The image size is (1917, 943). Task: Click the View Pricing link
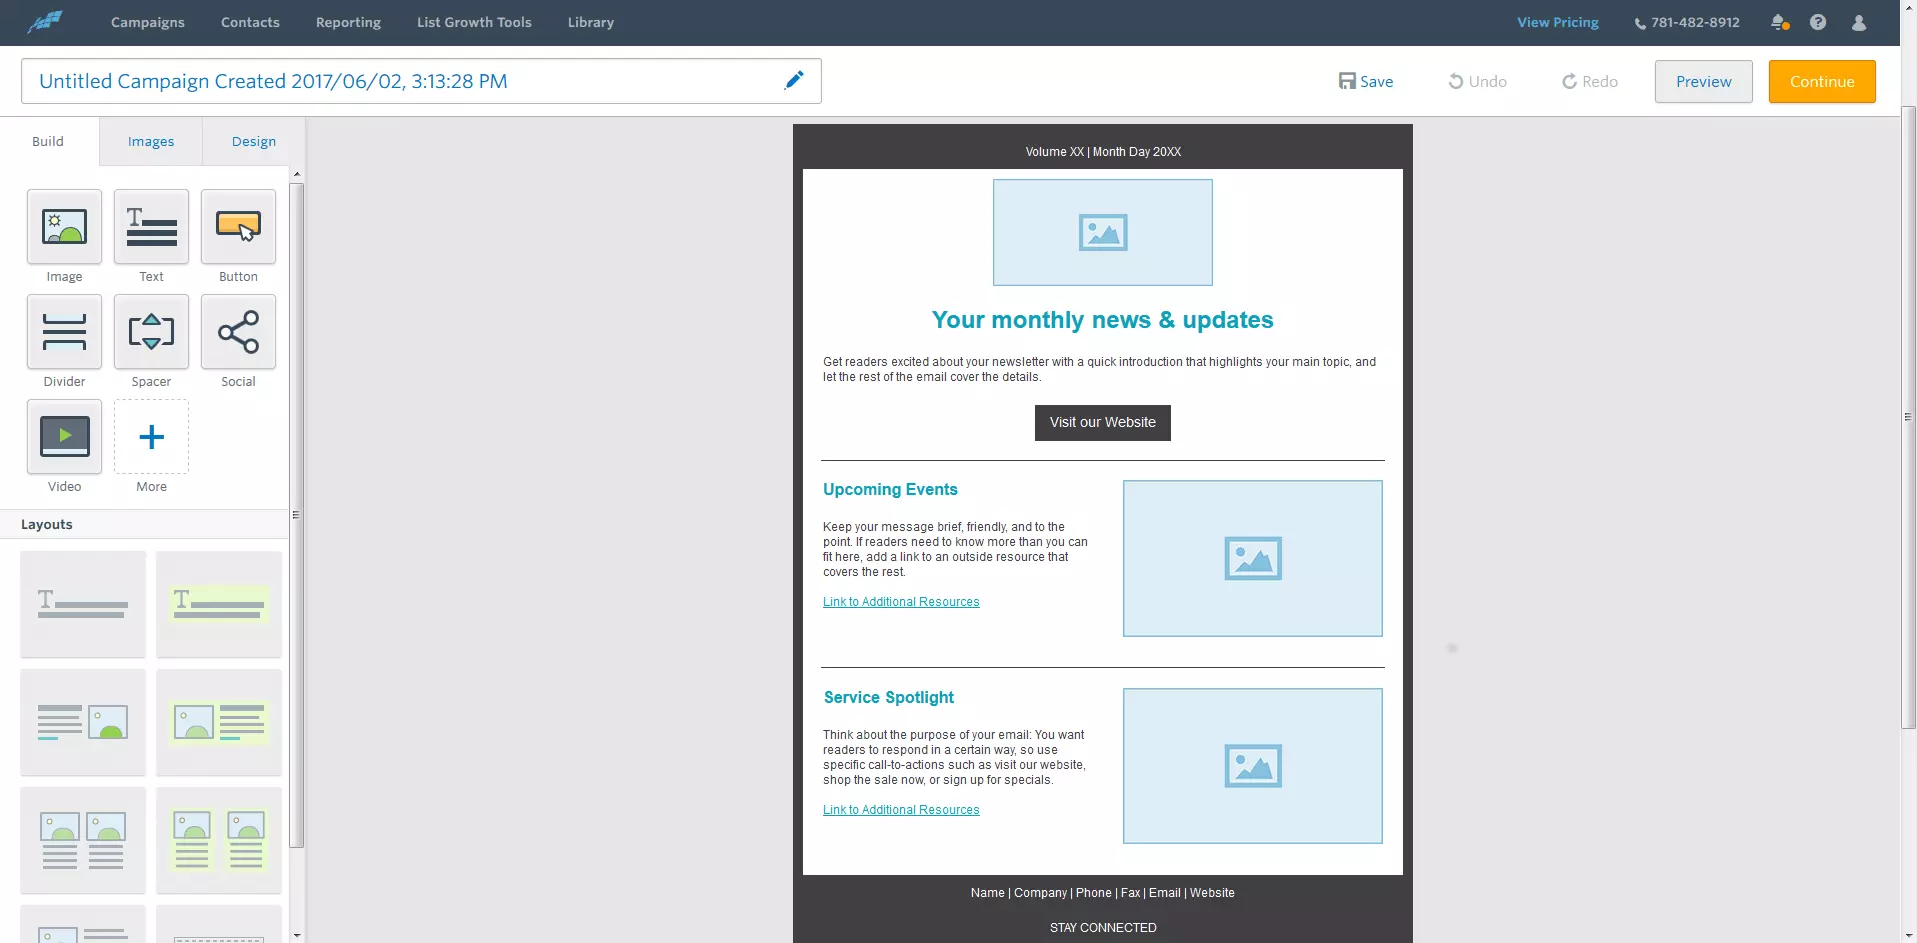tap(1557, 22)
